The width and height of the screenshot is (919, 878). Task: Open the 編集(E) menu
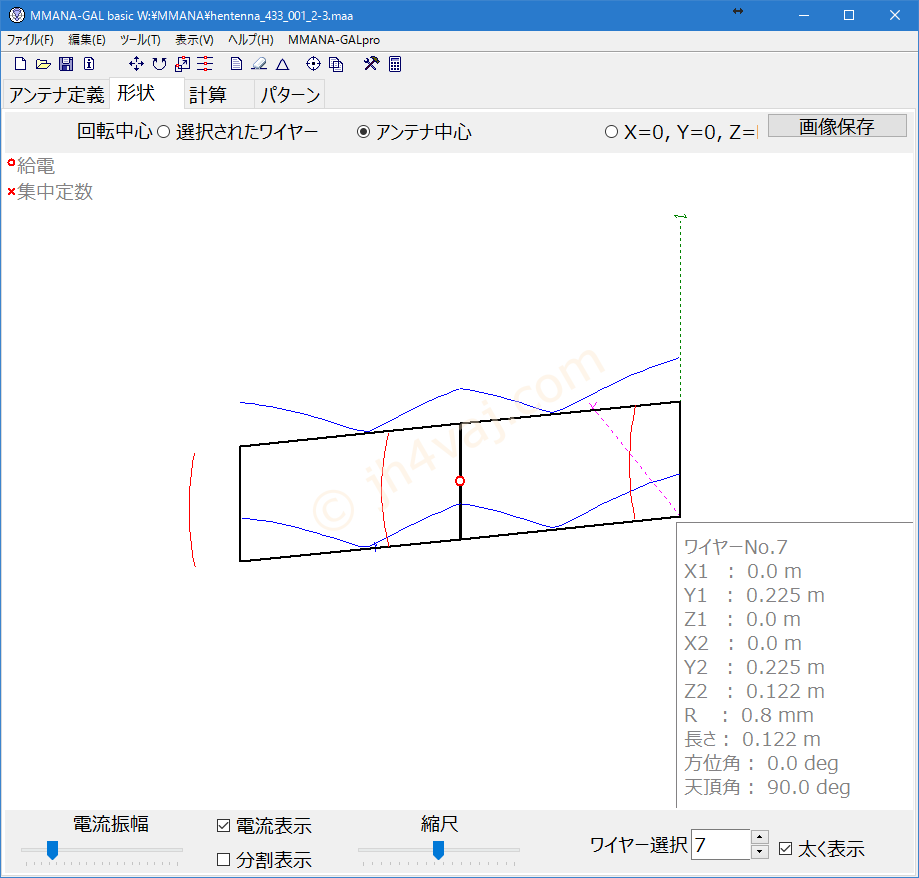pyautogui.click(x=87, y=40)
